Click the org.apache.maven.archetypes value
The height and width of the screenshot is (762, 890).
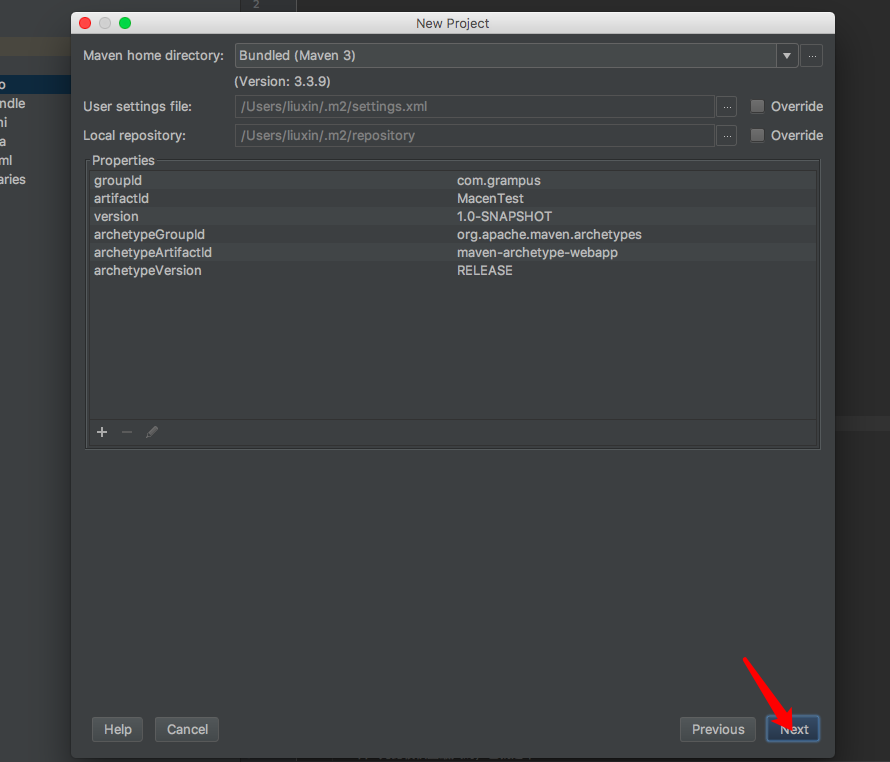(549, 235)
